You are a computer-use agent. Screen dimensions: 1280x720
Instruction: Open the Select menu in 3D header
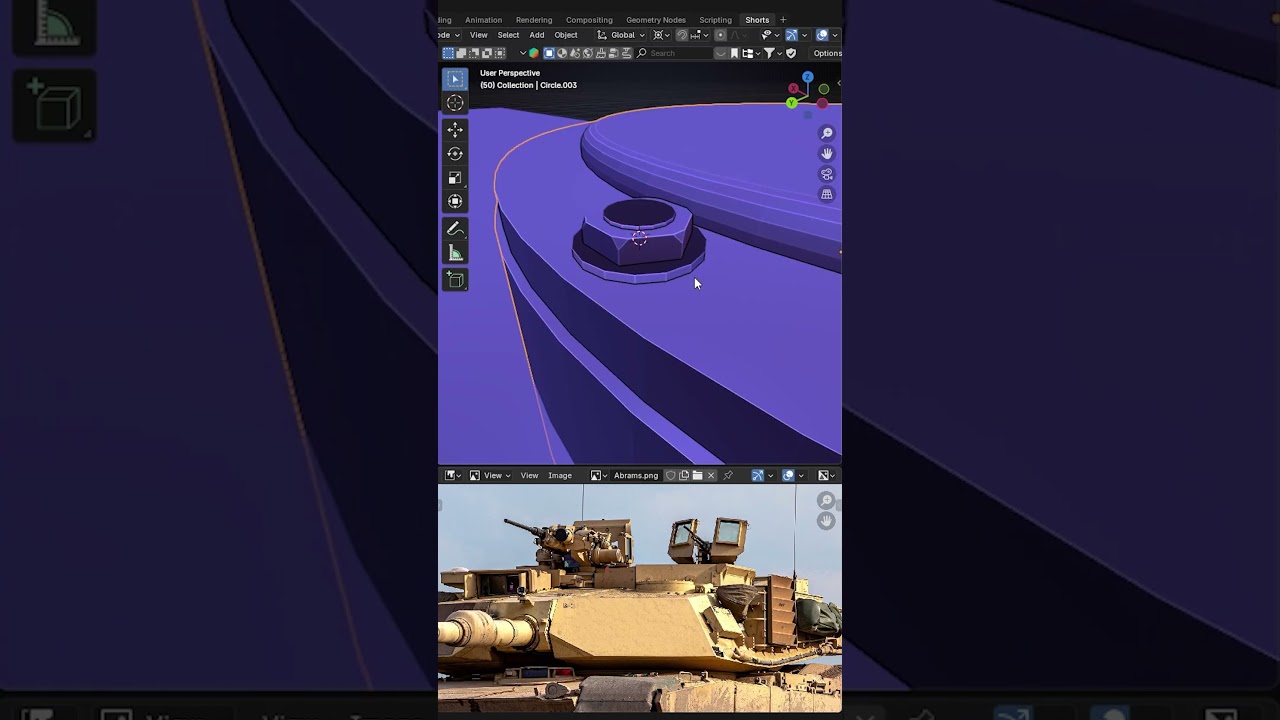pos(508,35)
